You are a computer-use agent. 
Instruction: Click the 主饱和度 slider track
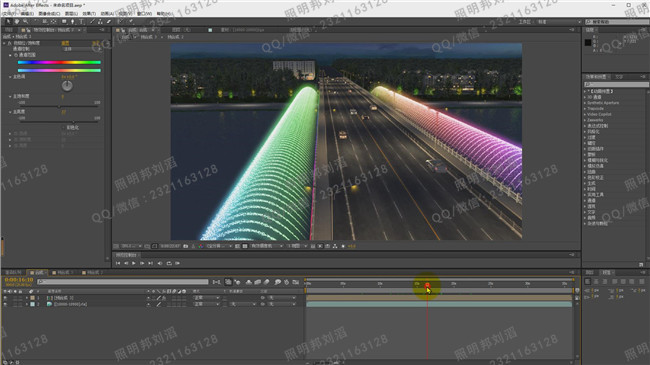pyautogui.click(x=59, y=107)
